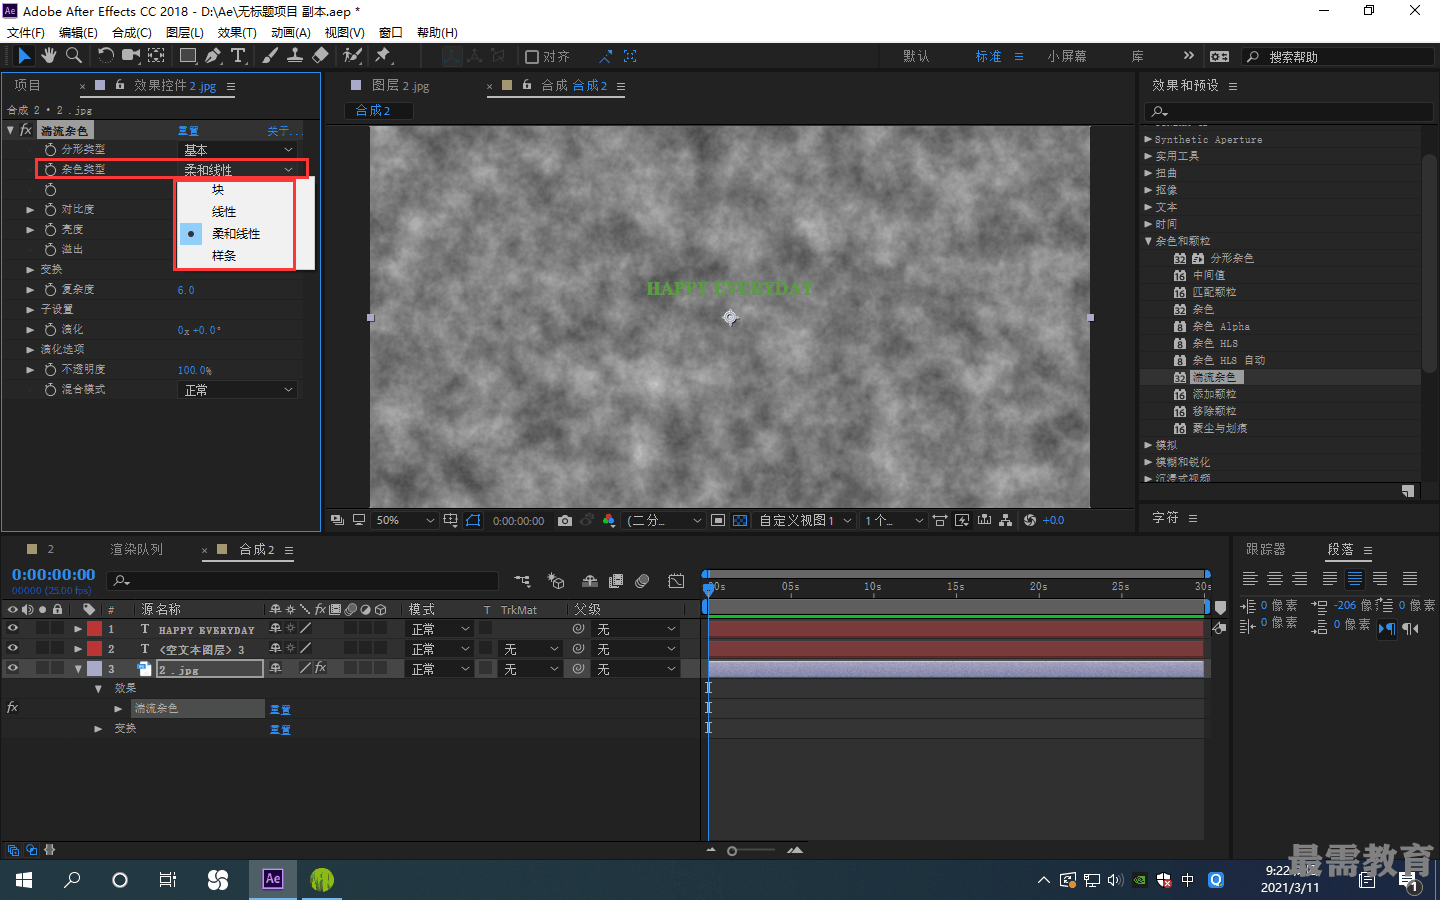
Task: Switch to the 默认 workspace
Action: [916, 56]
